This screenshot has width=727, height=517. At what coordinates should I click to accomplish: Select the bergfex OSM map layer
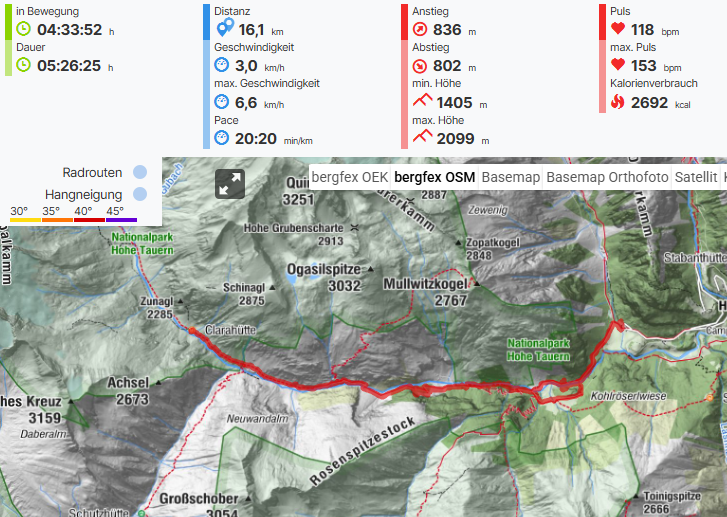coord(434,177)
